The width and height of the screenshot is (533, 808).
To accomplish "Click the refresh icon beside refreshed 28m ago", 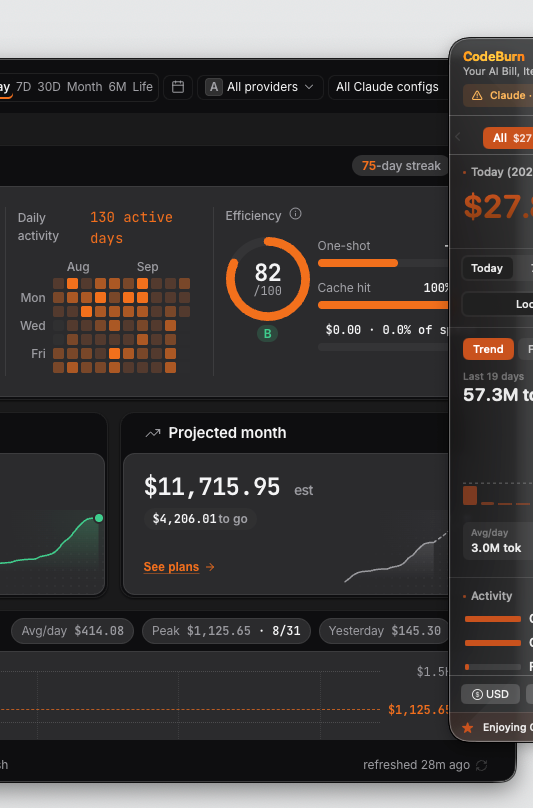I will coord(481,765).
